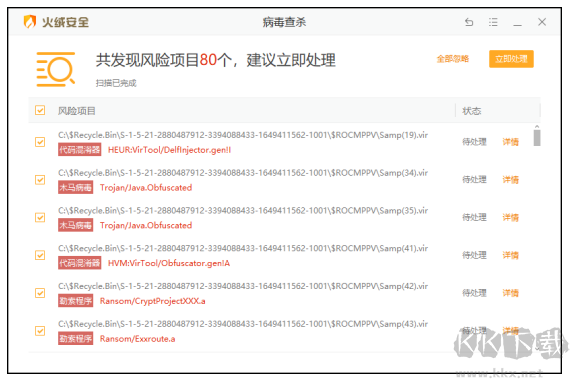Click the 全部忽略 ignore all link
This screenshot has height=380, width=570.
pos(453,59)
